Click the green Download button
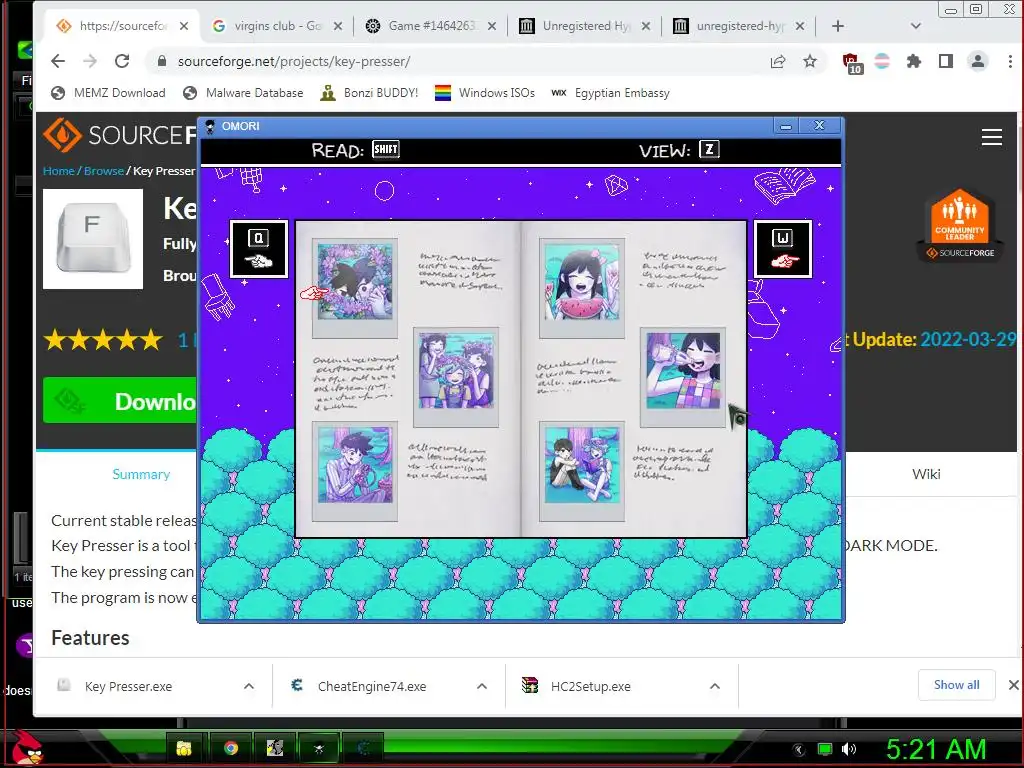The height and width of the screenshot is (768, 1024). (x=120, y=400)
